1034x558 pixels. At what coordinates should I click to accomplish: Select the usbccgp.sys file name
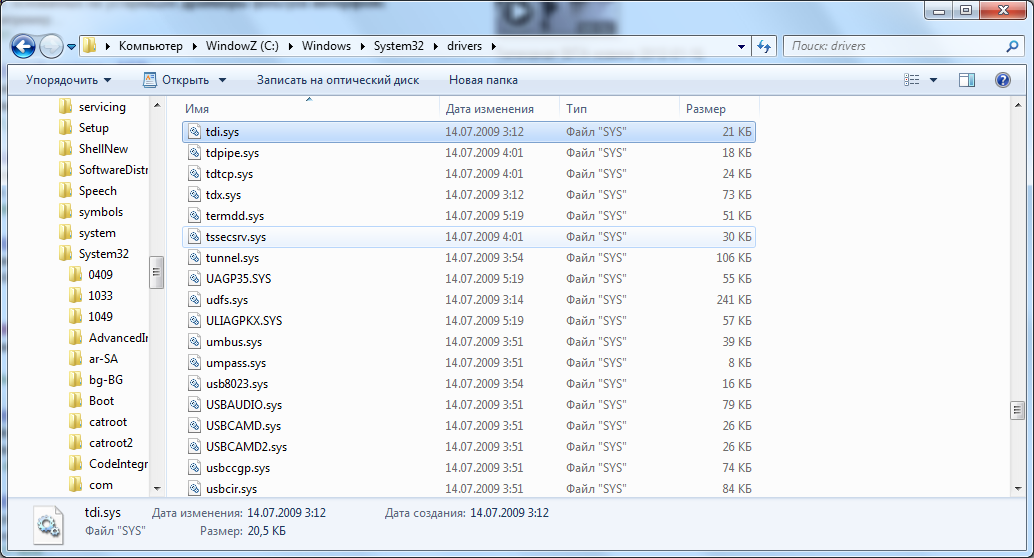pos(237,468)
